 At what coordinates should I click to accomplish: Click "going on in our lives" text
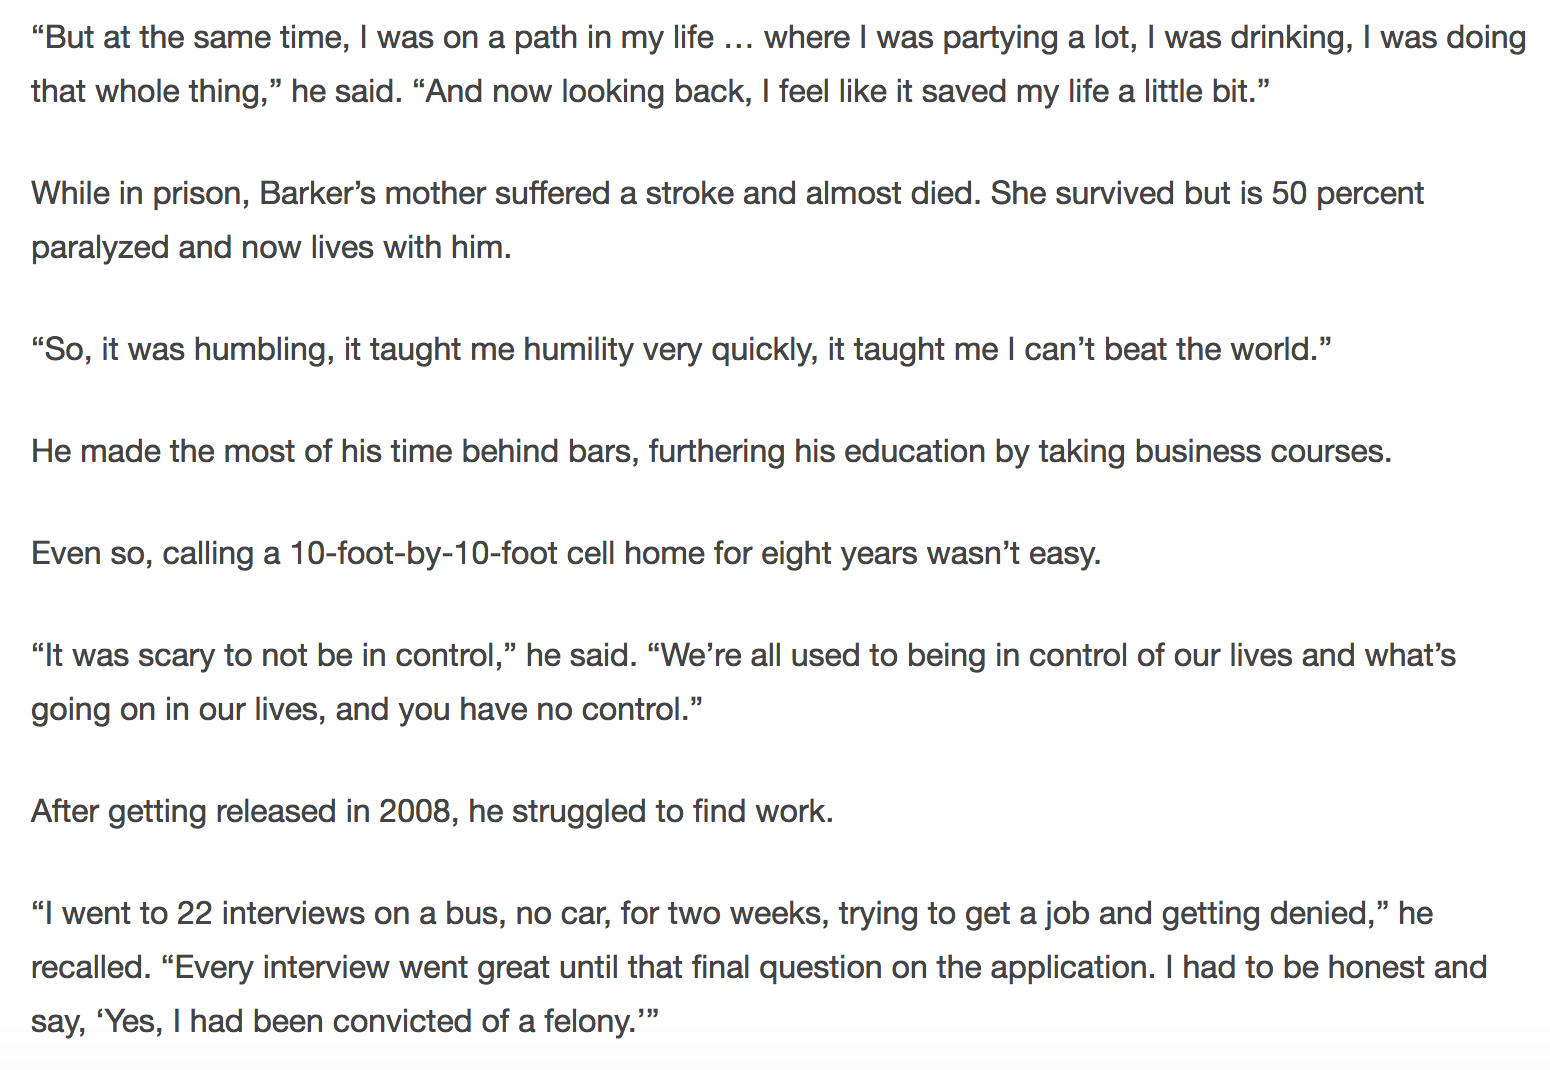[174, 710]
